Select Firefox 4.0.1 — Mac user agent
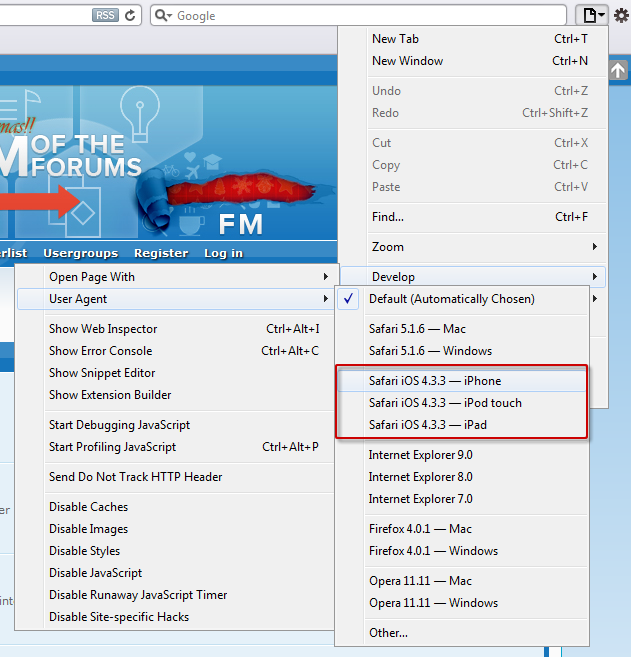Screen dimensions: 631x657 point(462,529)
